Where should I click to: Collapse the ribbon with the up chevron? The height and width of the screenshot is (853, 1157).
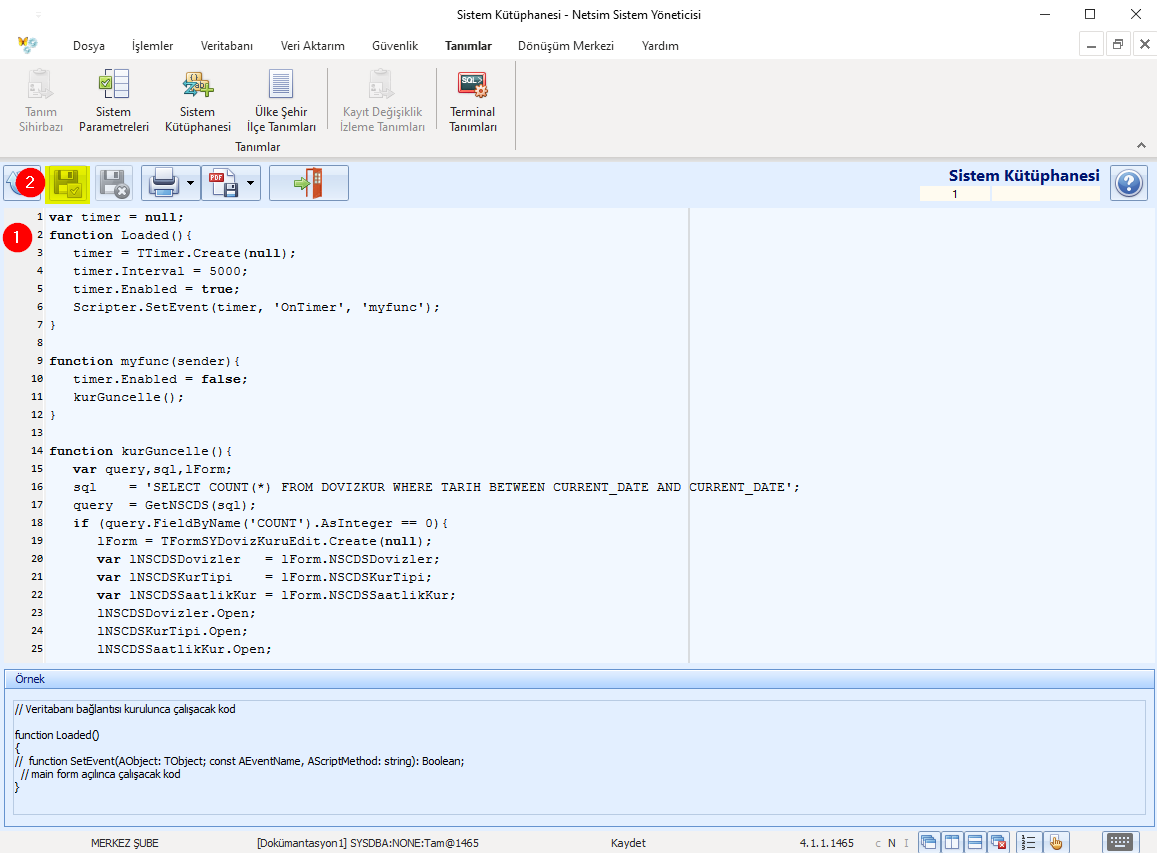1141,145
